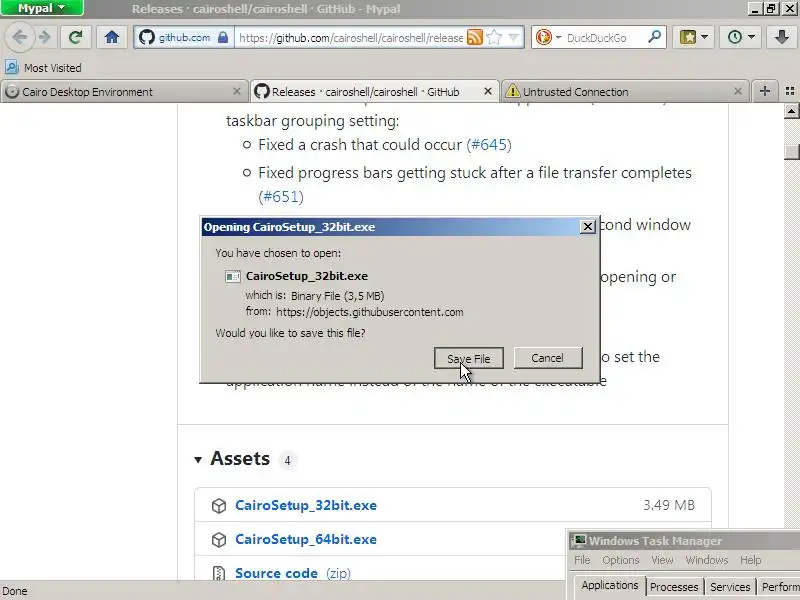Bookmark this page with the star icon
This screenshot has height=600, width=800.
[x=494, y=37]
